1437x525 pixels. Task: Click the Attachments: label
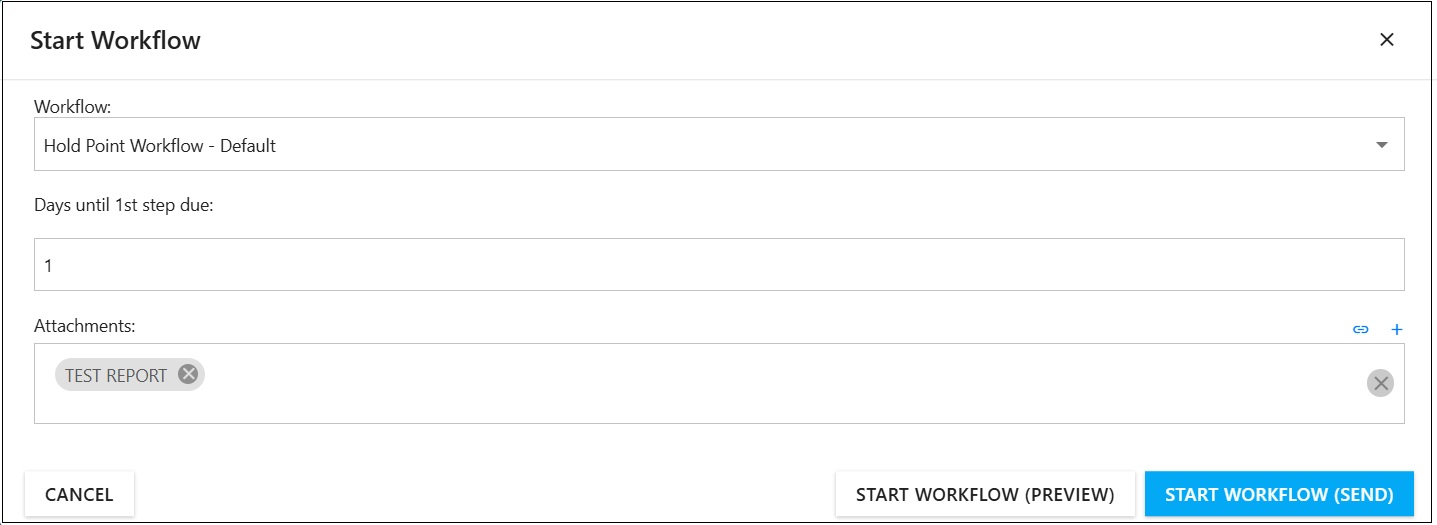click(84, 325)
